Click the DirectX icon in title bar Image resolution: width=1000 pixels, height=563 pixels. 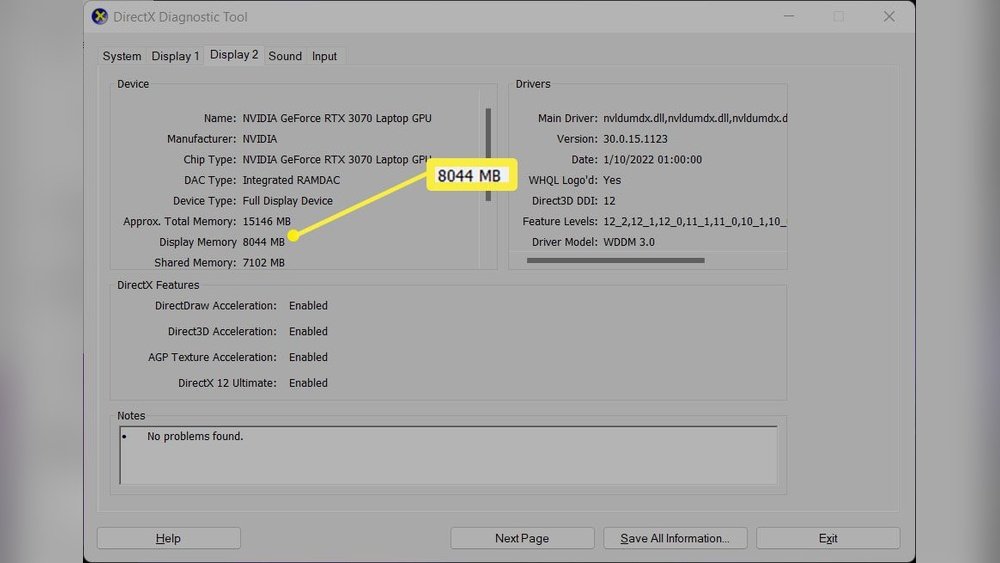click(x=100, y=17)
